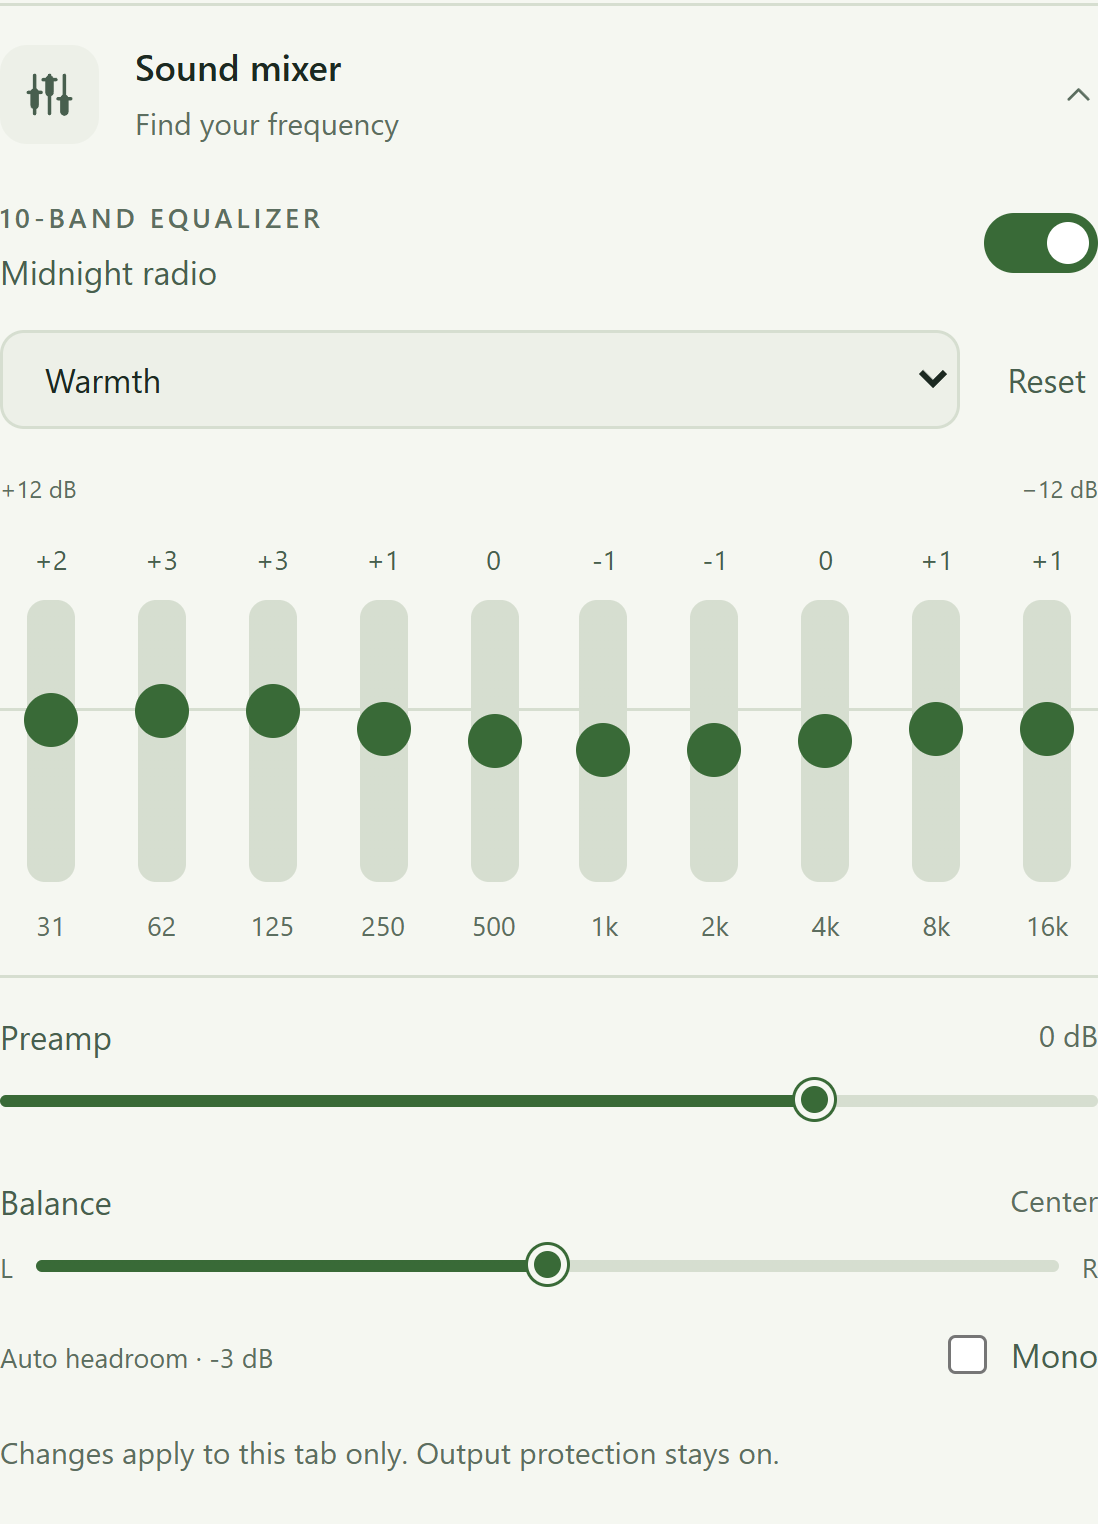Click the 'R' balance label
The image size is (1098, 1524).
tap(1090, 1269)
